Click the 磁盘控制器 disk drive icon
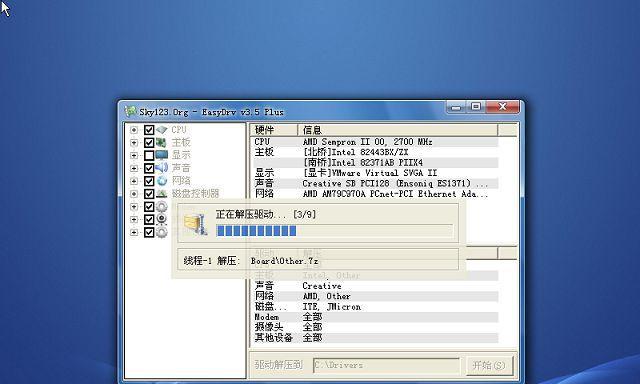This screenshot has width=640, height=384. coord(162,193)
